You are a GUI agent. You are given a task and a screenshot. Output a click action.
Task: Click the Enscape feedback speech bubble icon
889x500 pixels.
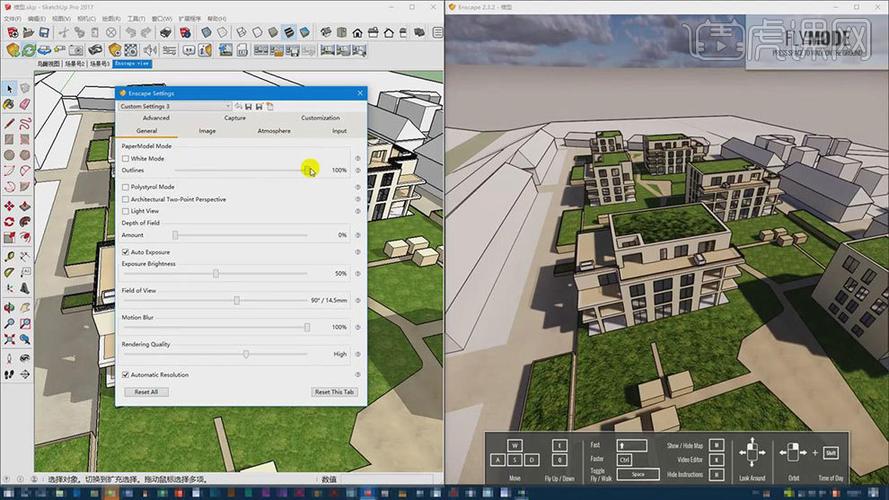[x=188, y=50]
